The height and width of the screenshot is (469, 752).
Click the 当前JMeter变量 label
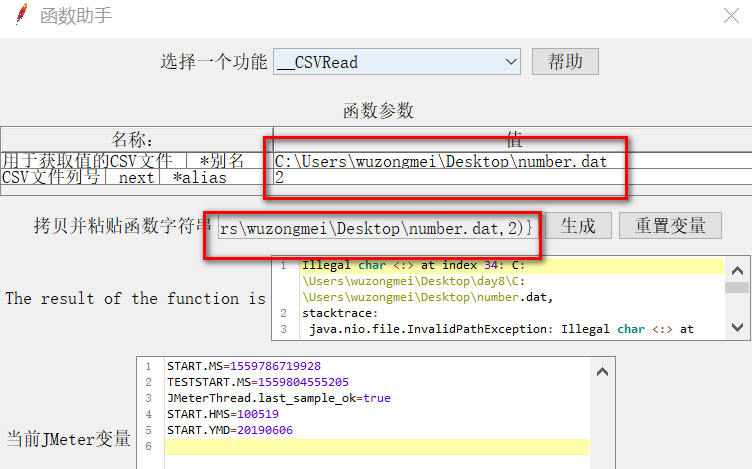point(69,439)
